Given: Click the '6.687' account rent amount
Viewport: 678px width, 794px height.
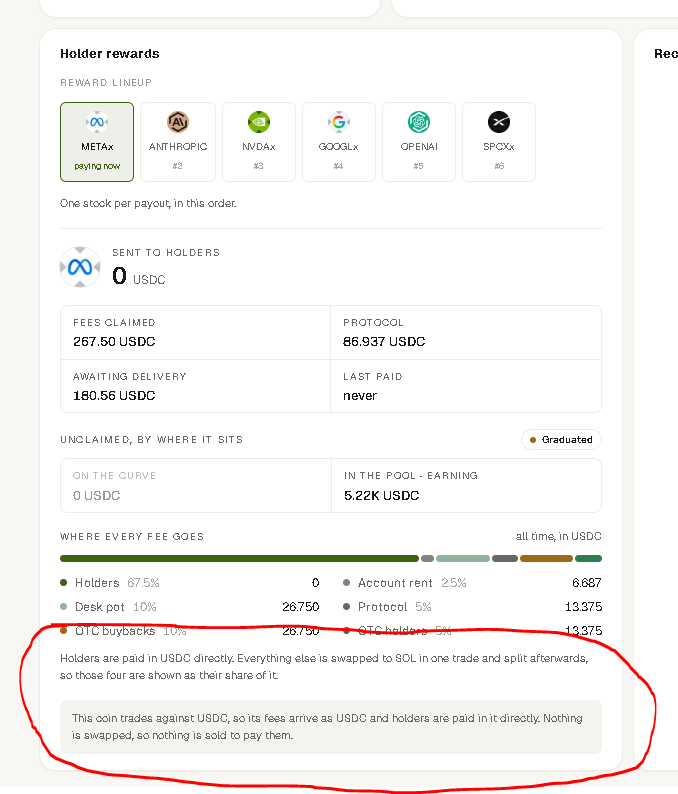Looking at the screenshot, I should (587, 583).
